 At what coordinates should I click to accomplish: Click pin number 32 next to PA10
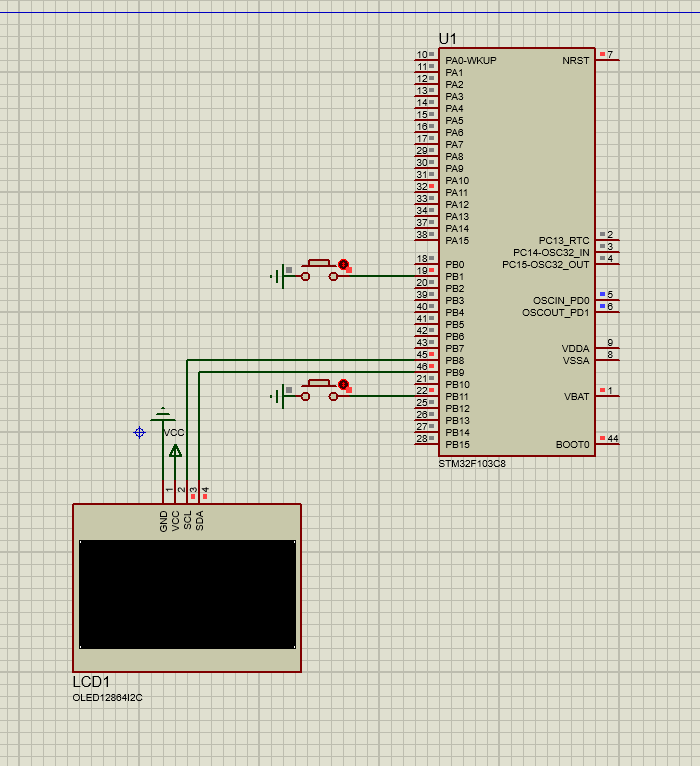pyautogui.click(x=422, y=186)
